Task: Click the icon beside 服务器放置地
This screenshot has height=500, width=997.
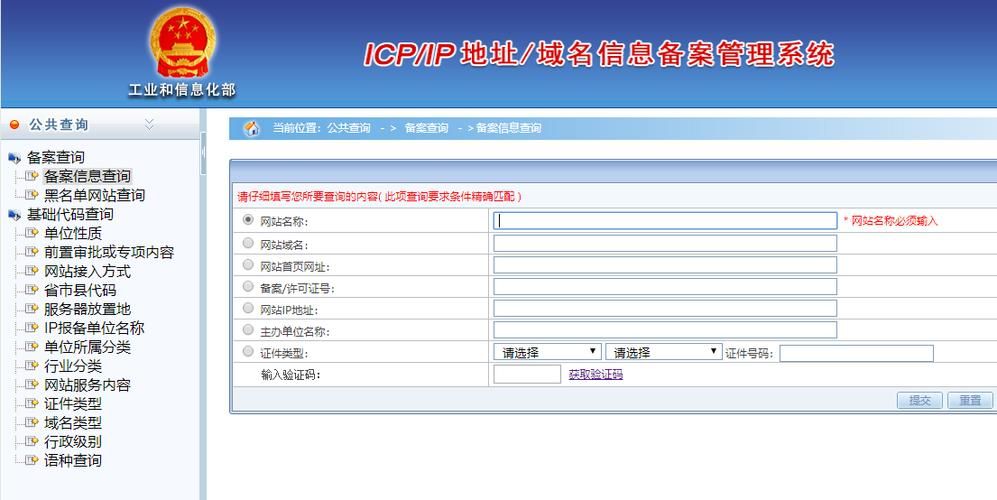Action: pos(32,309)
